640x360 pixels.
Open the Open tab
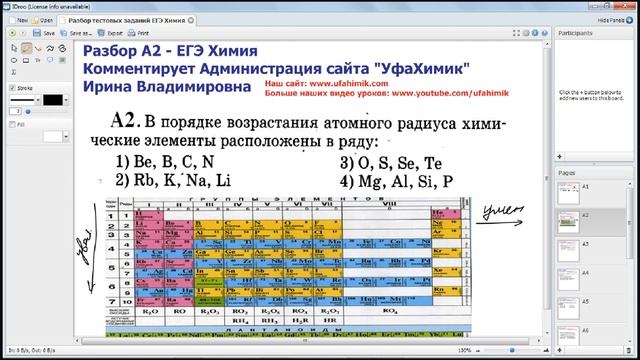click(x=43, y=20)
